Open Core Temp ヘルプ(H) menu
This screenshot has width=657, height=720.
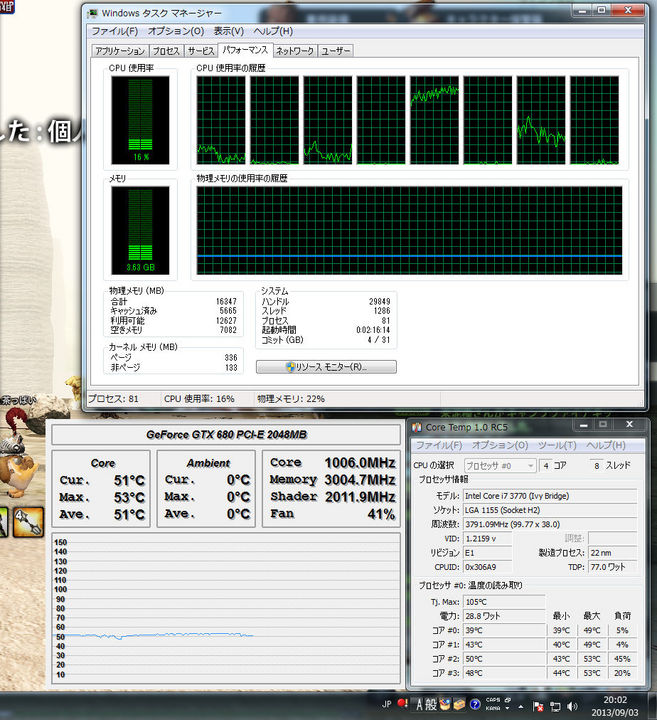tap(606, 445)
